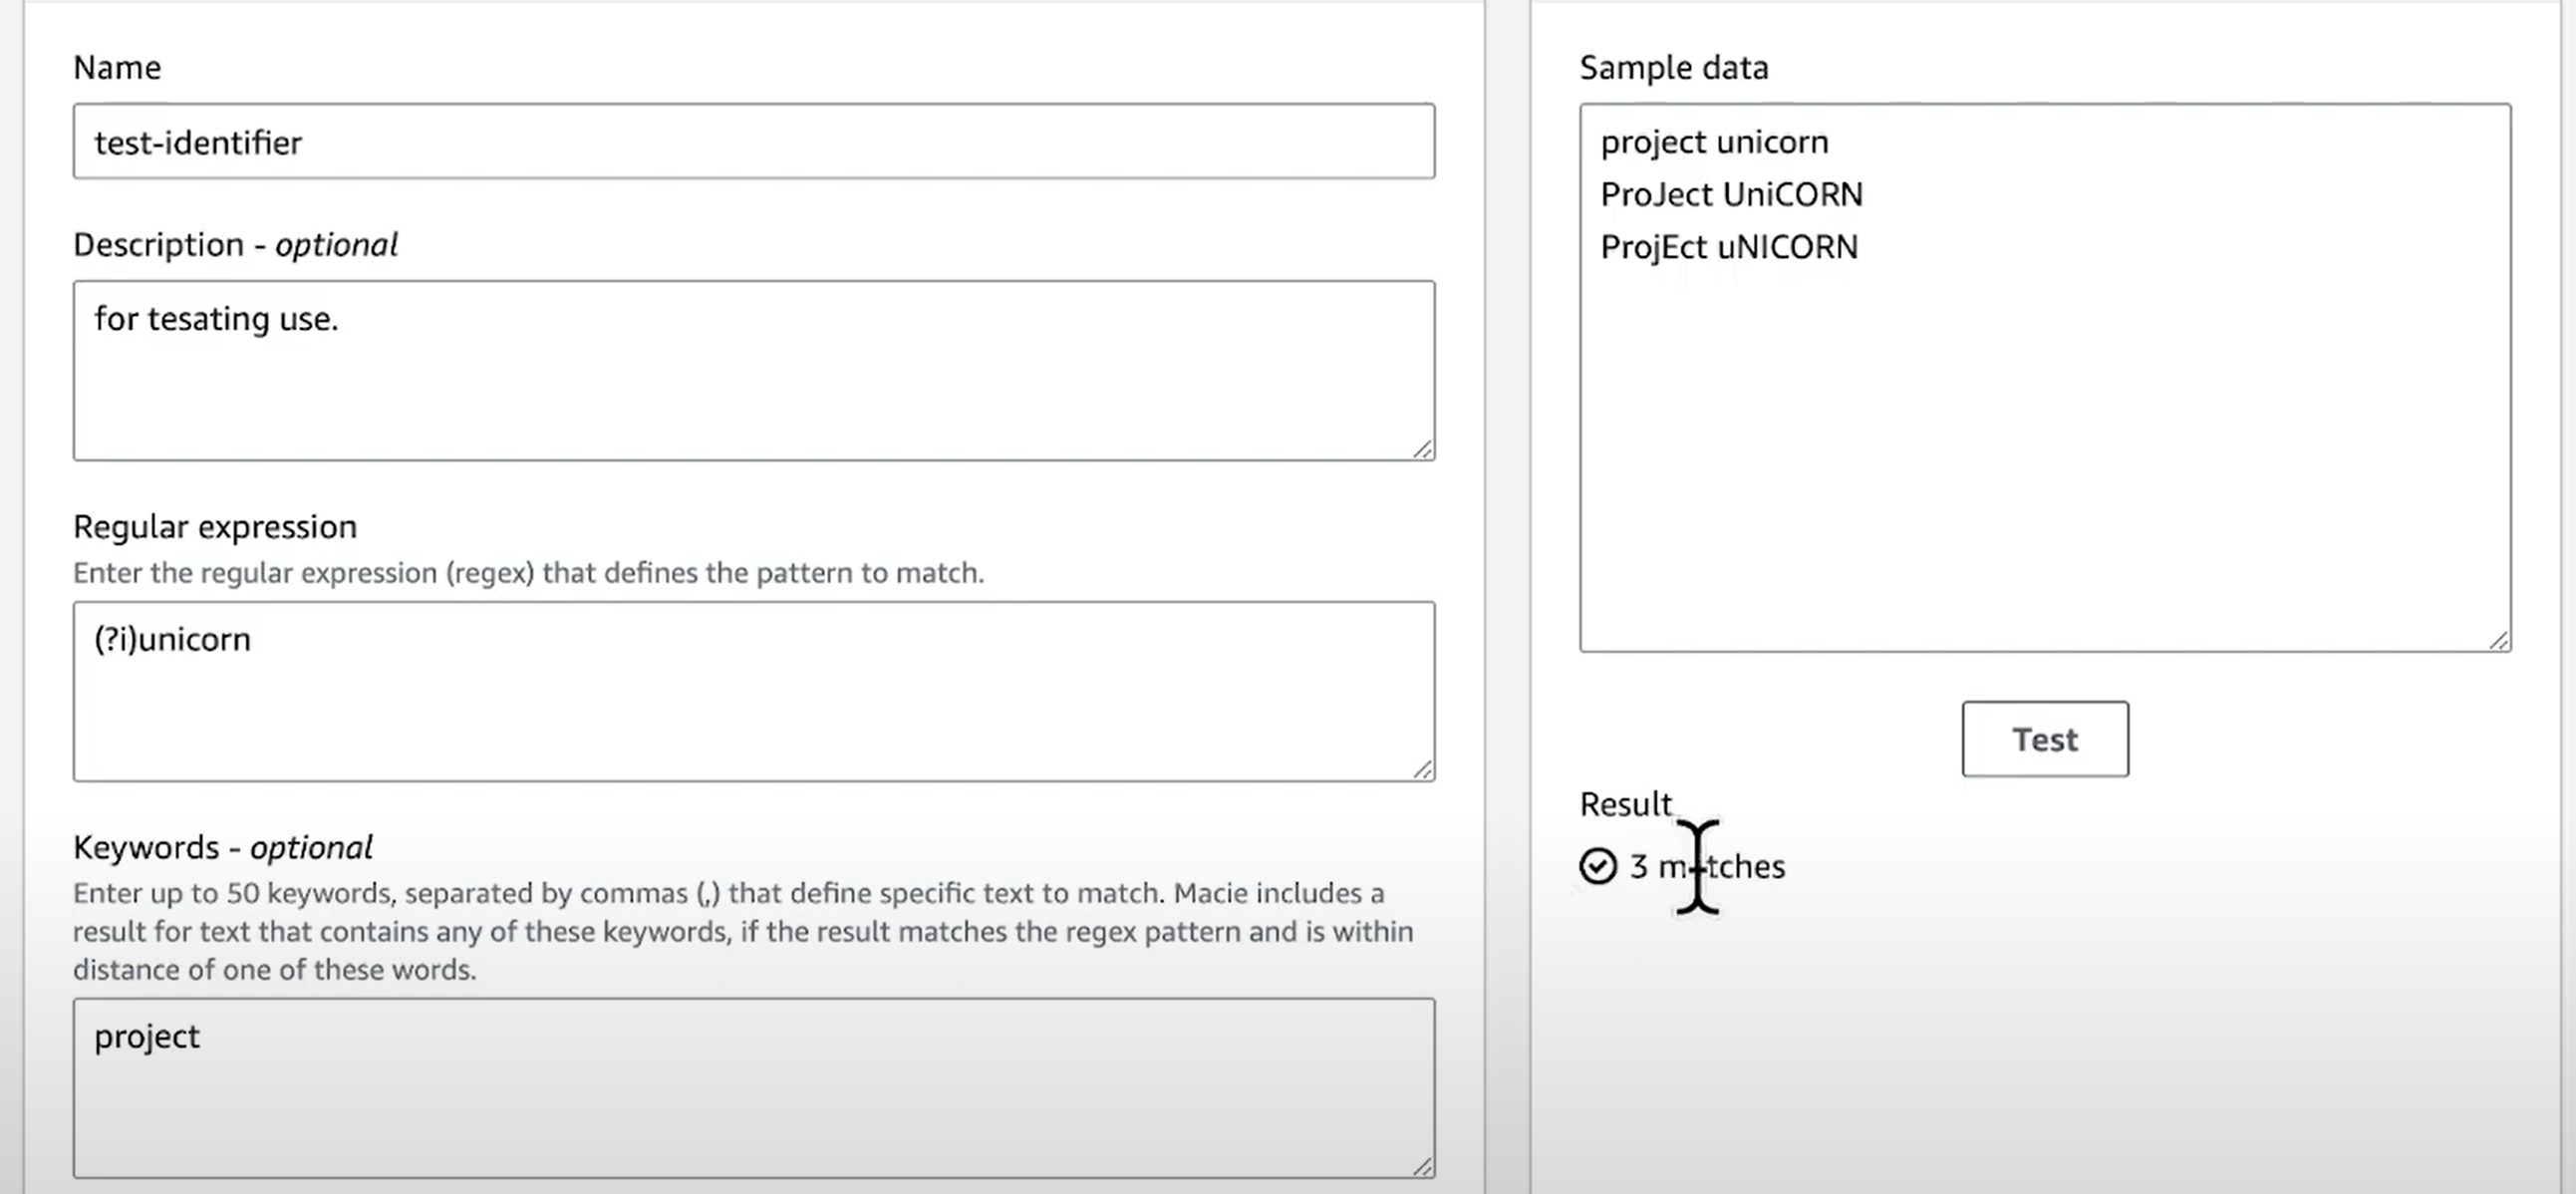Click the Keywords text area containing project

pos(754,1088)
